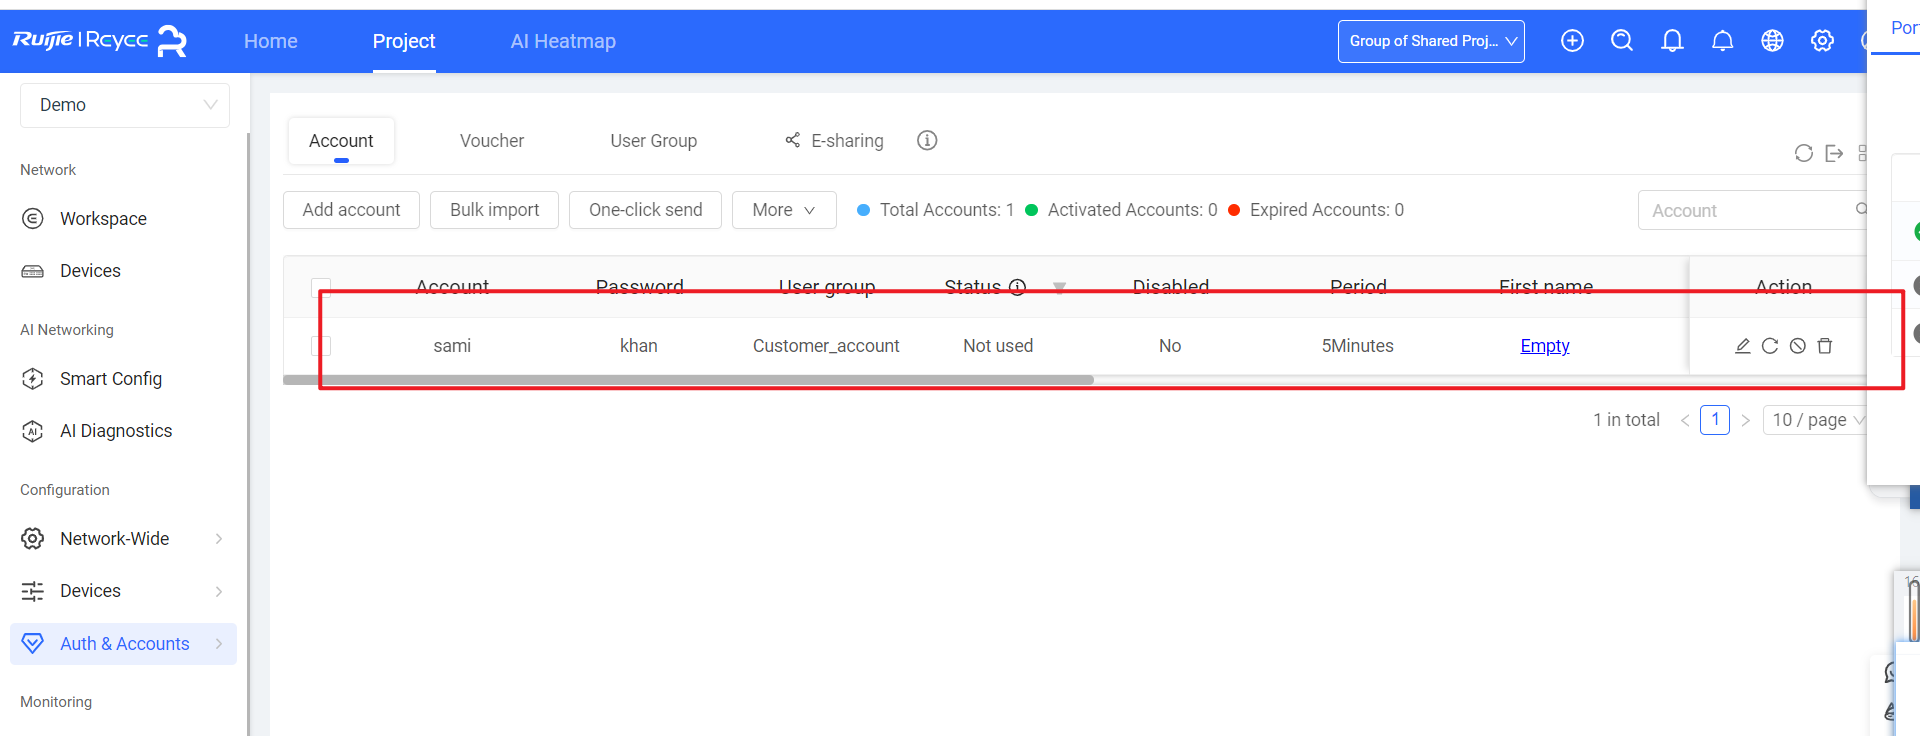Tick the checkbox for the sami row
The image size is (1920, 736).
[321, 346]
